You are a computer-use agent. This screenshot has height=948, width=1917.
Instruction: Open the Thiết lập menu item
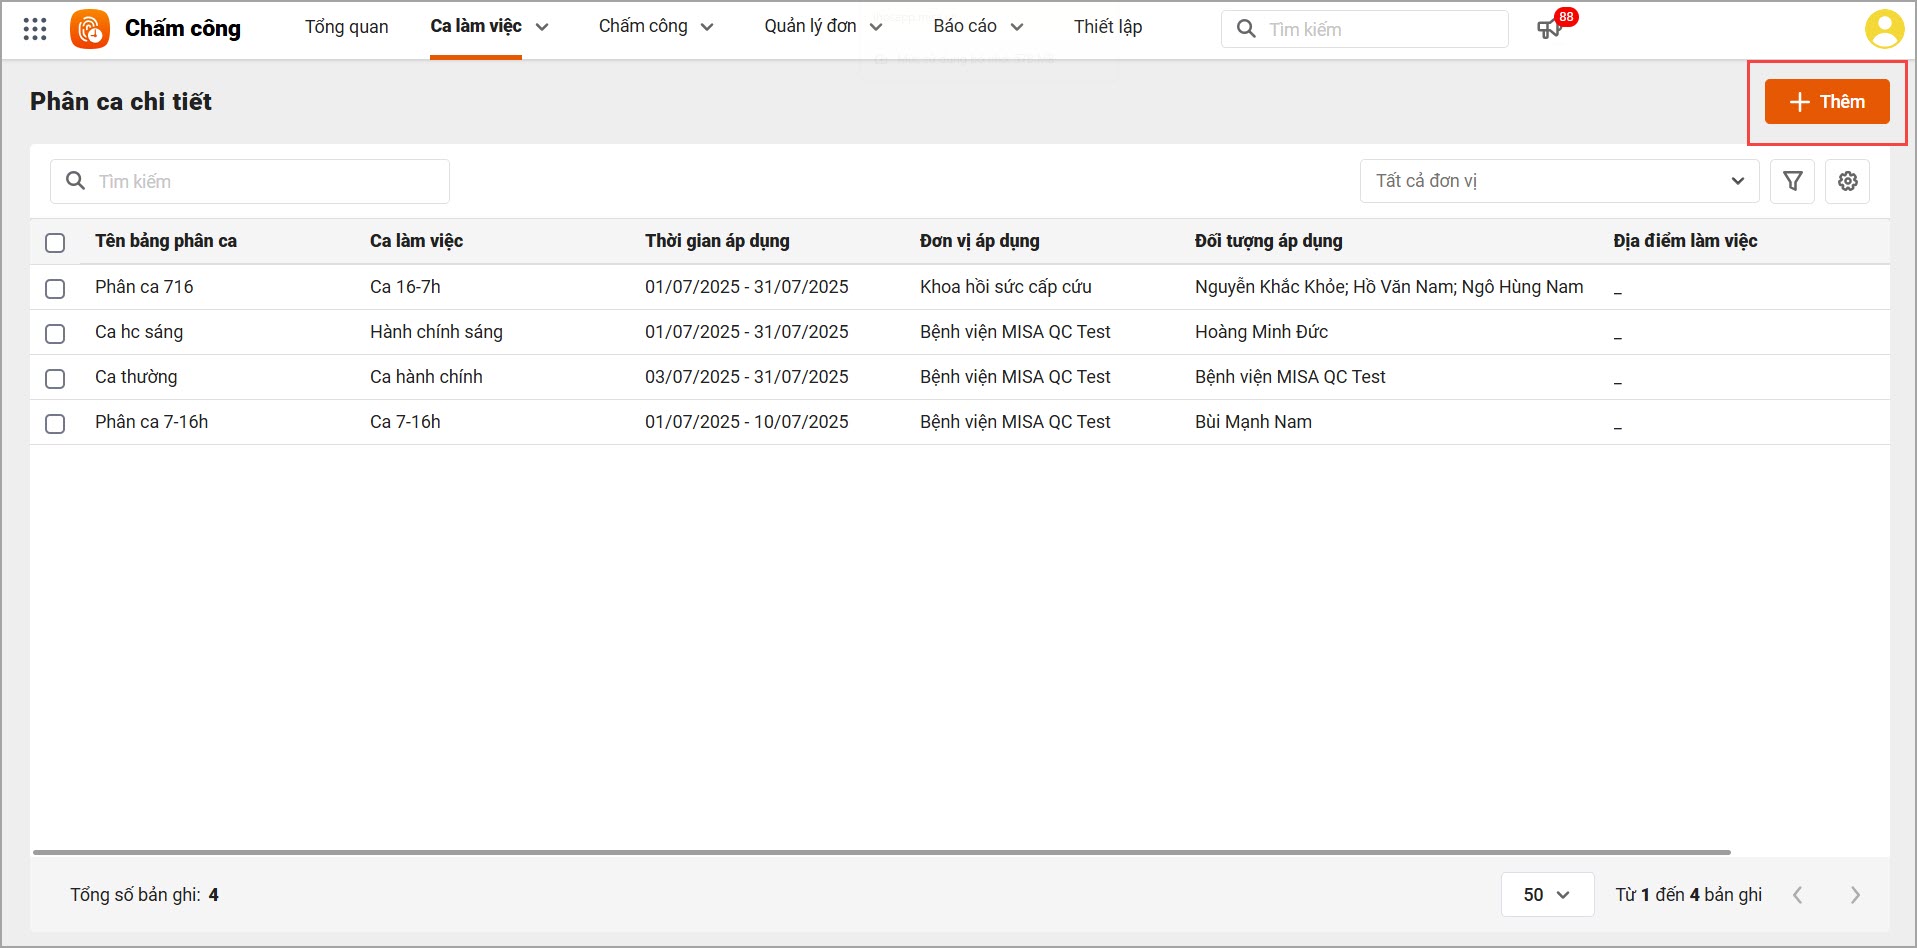click(x=1107, y=27)
